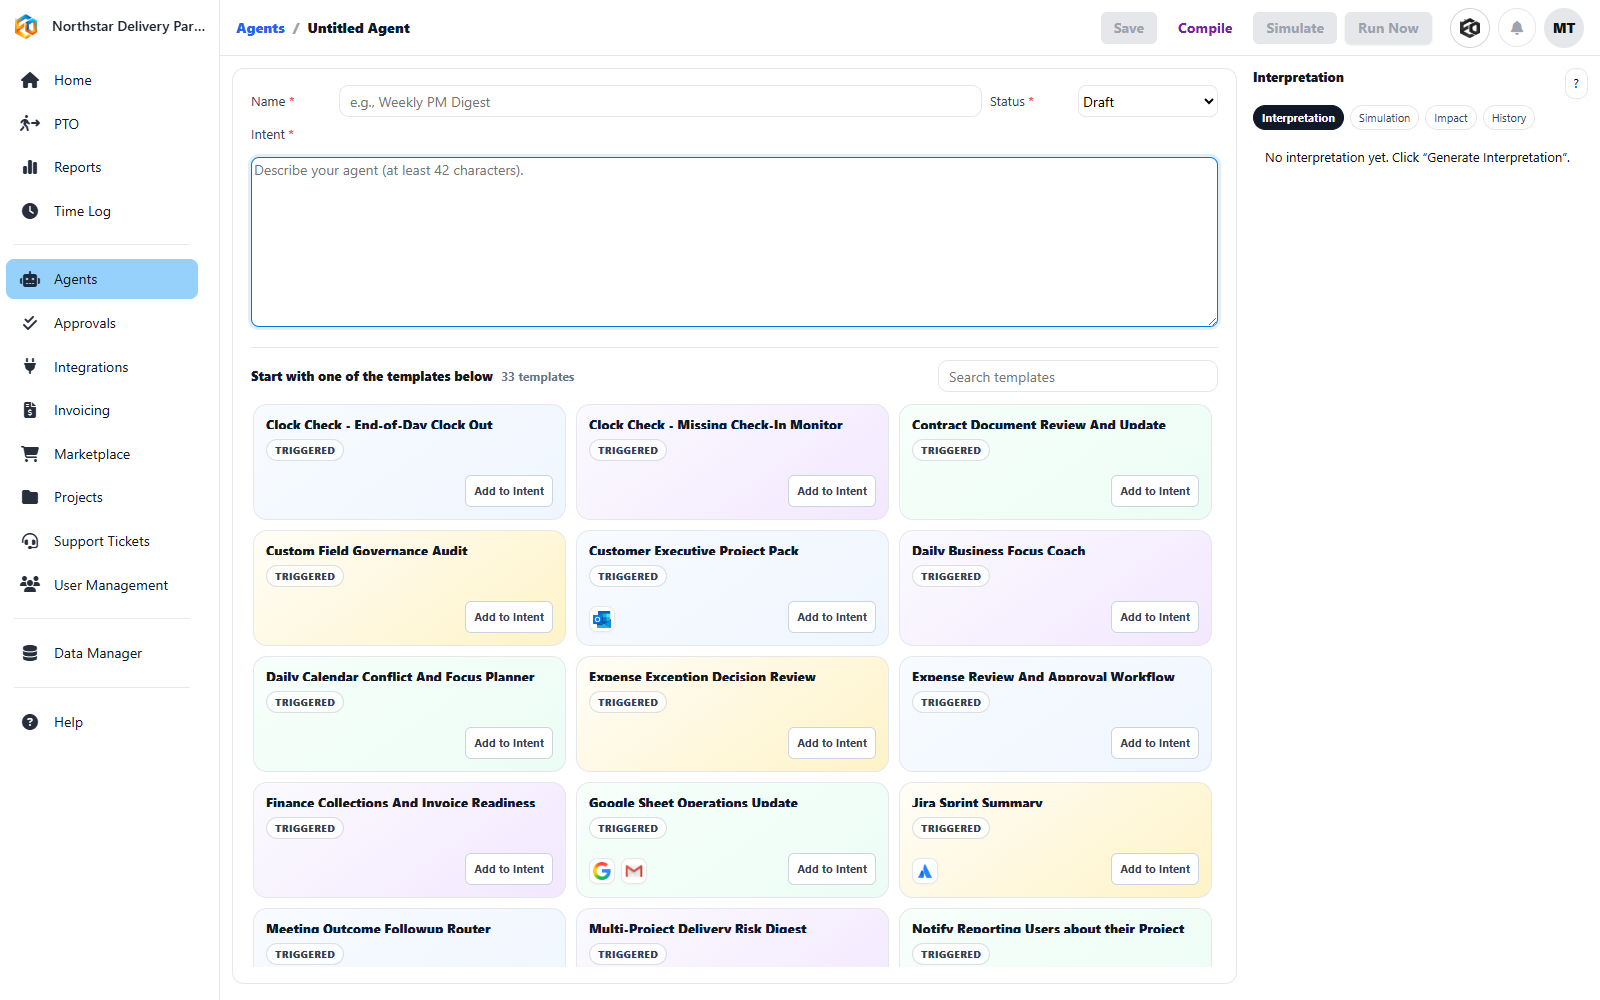Add Daily Business Focus Coach to intent
1600x1000 pixels.
(x=1155, y=617)
